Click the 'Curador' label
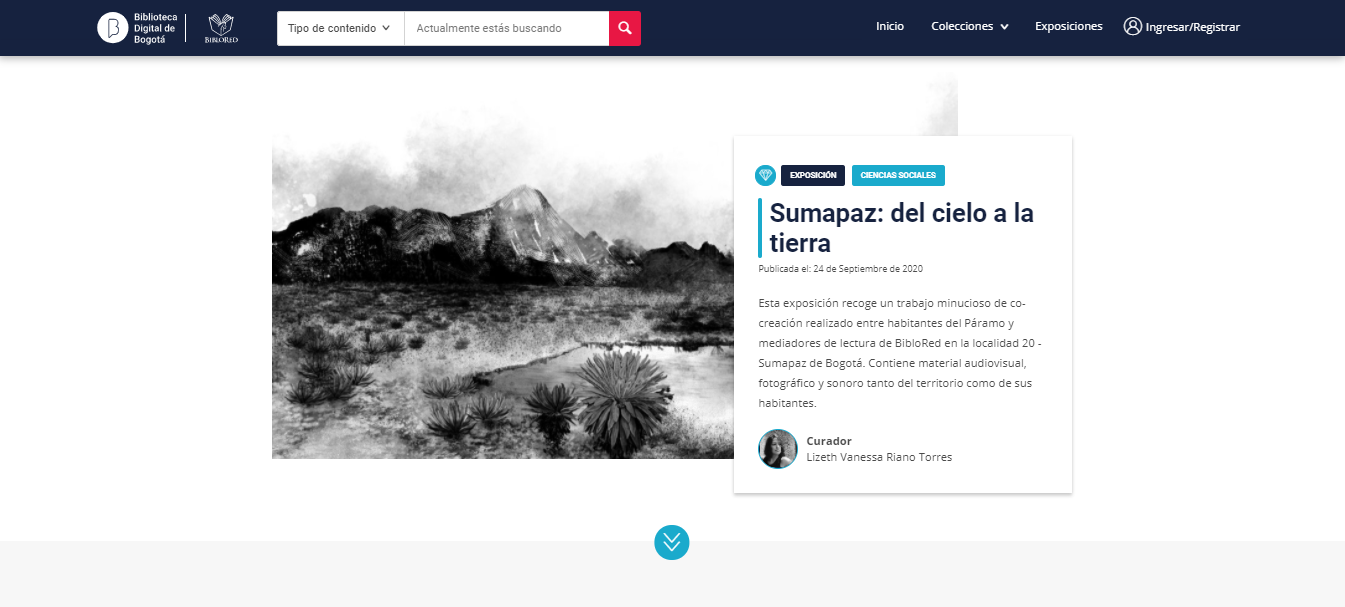This screenshot has width=1345, height=607. point(829,441)
